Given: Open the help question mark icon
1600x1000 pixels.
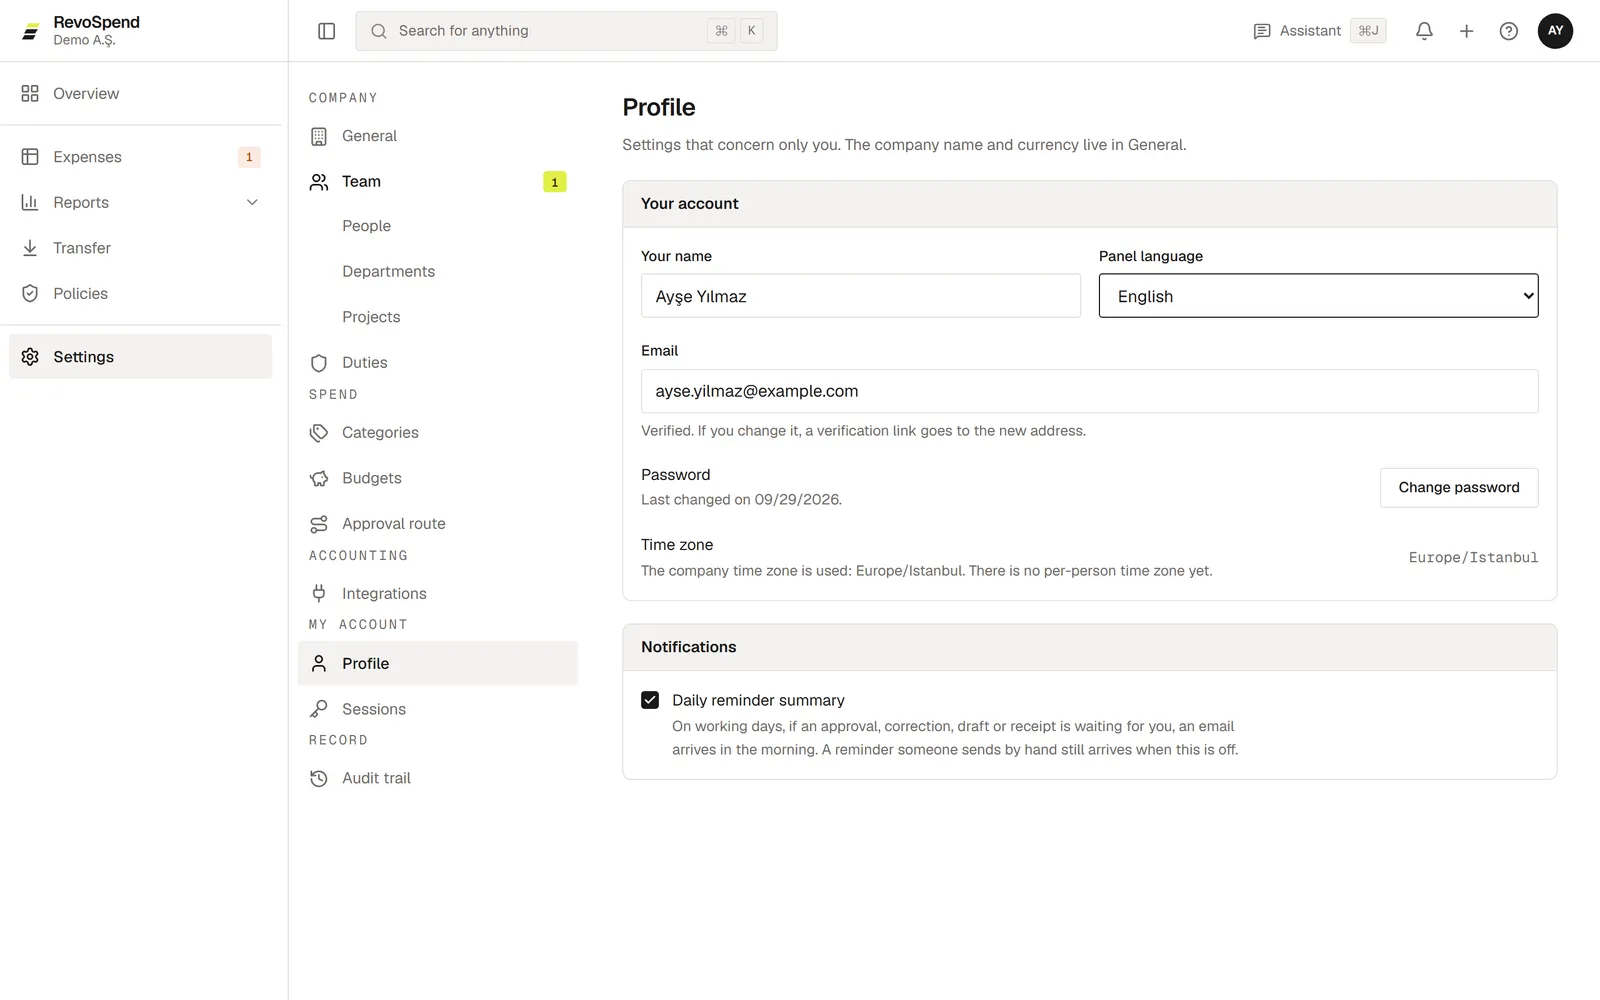Looking at the screenshot, I should (x=1508, y=31).
